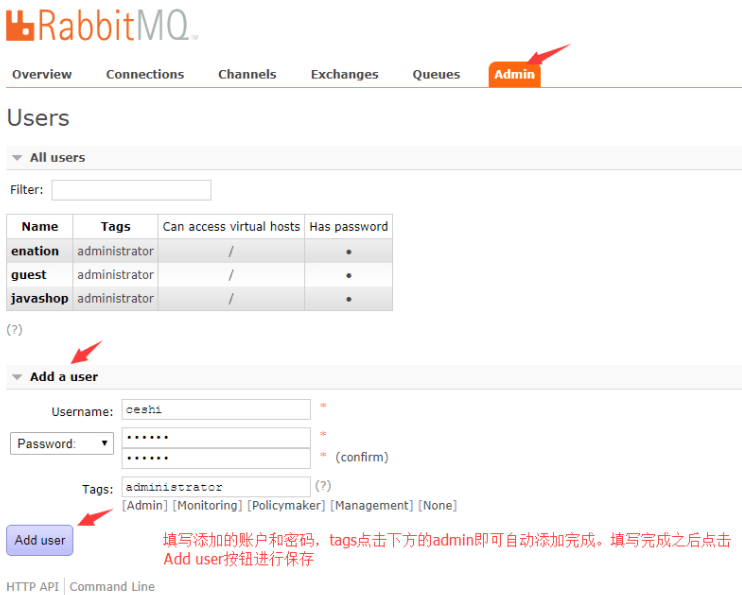Click the Add user button

40,540
